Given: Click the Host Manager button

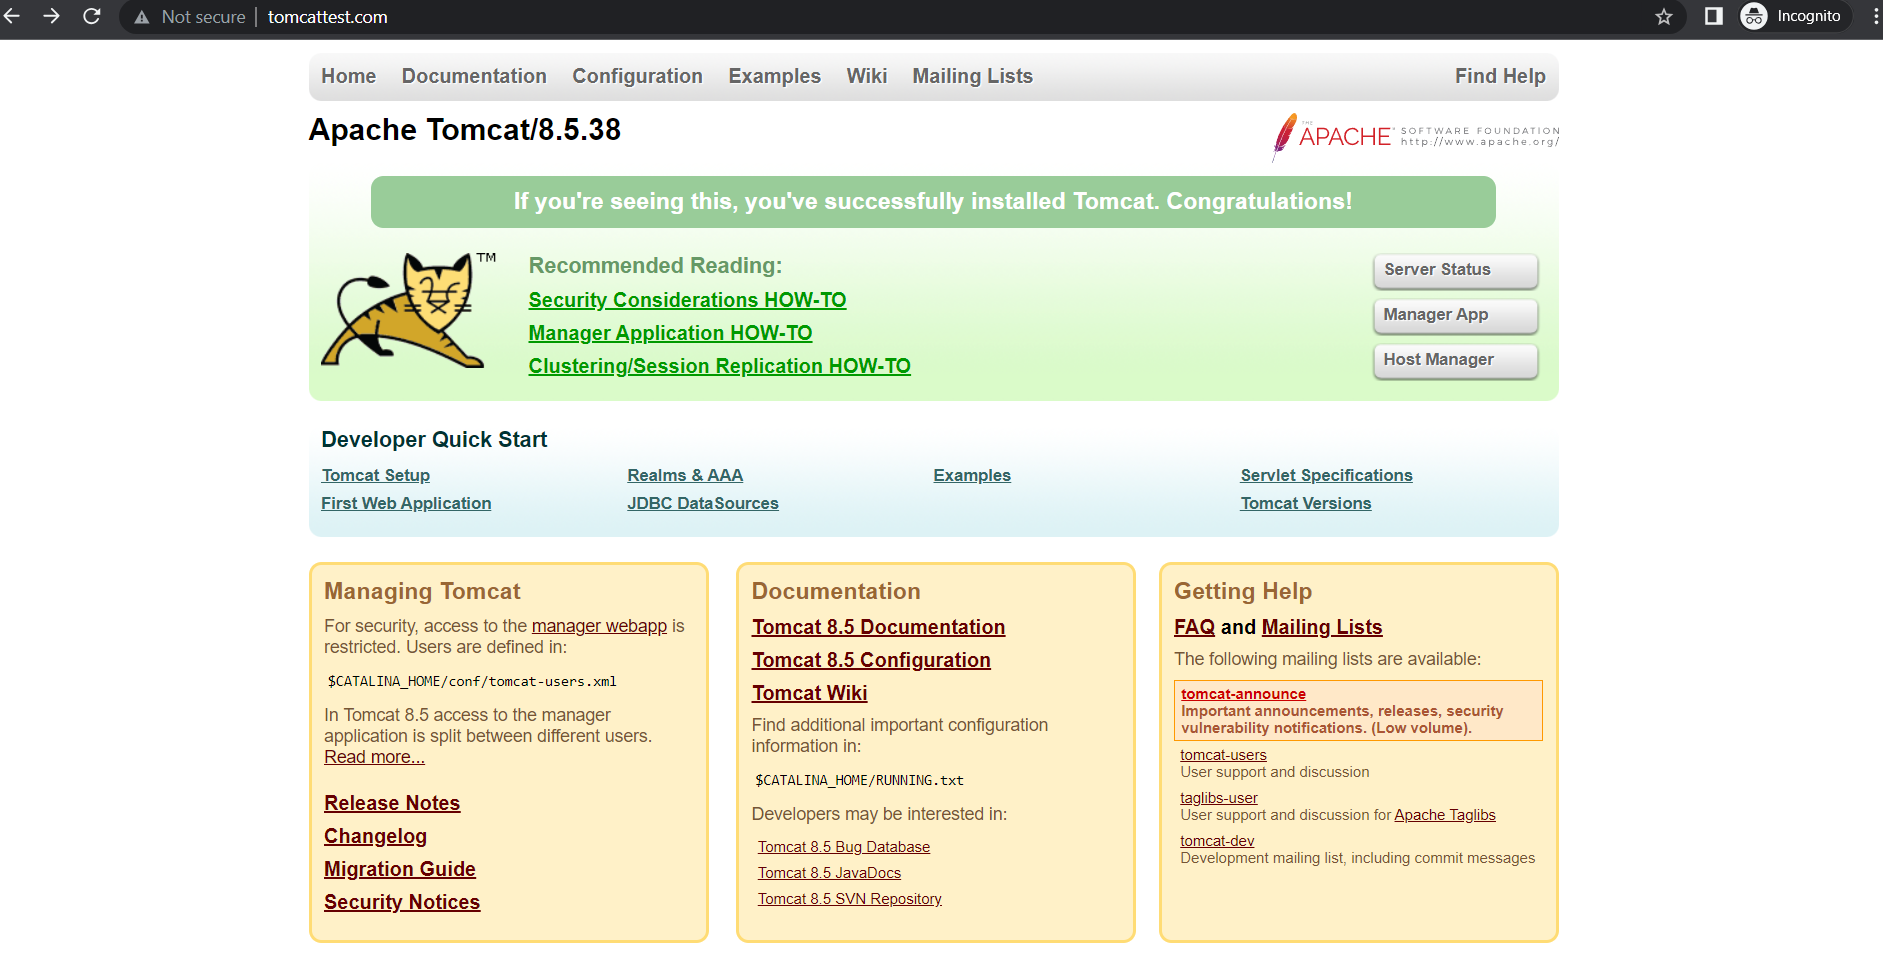Looking at the screenshot, I should click(x=1455, y=360).
